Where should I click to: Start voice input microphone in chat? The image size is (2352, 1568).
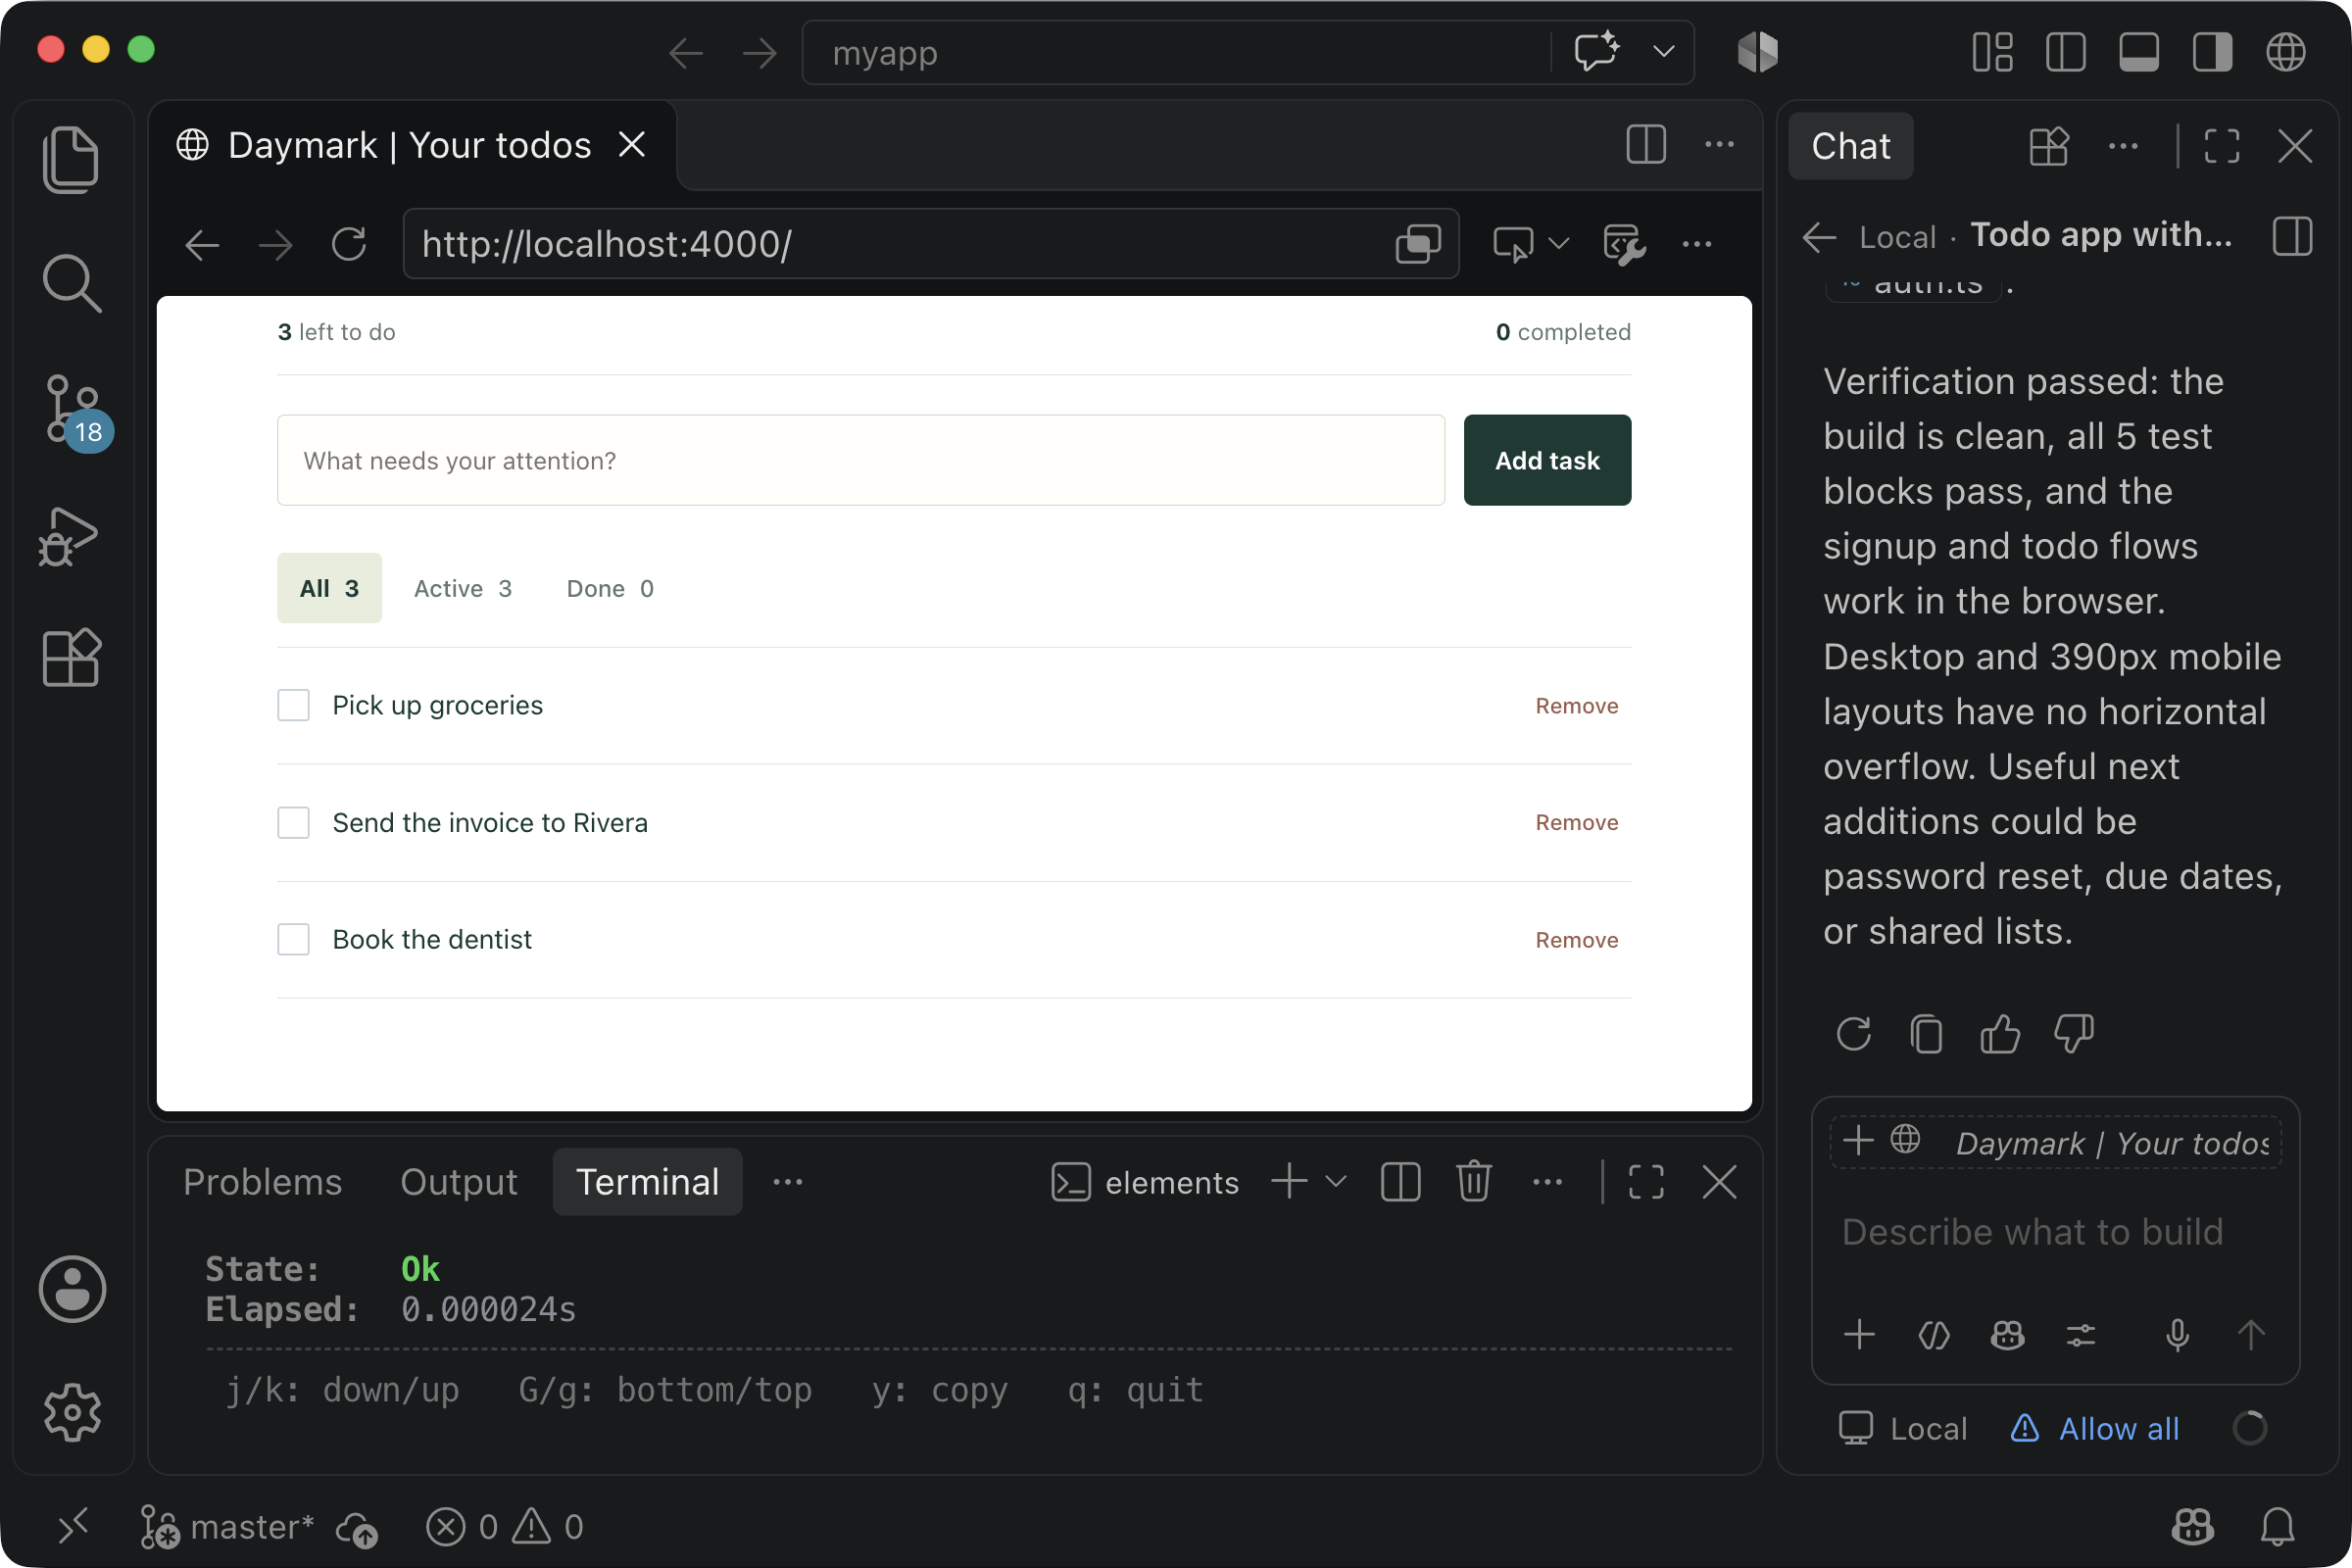[x=2177, y=1334]
